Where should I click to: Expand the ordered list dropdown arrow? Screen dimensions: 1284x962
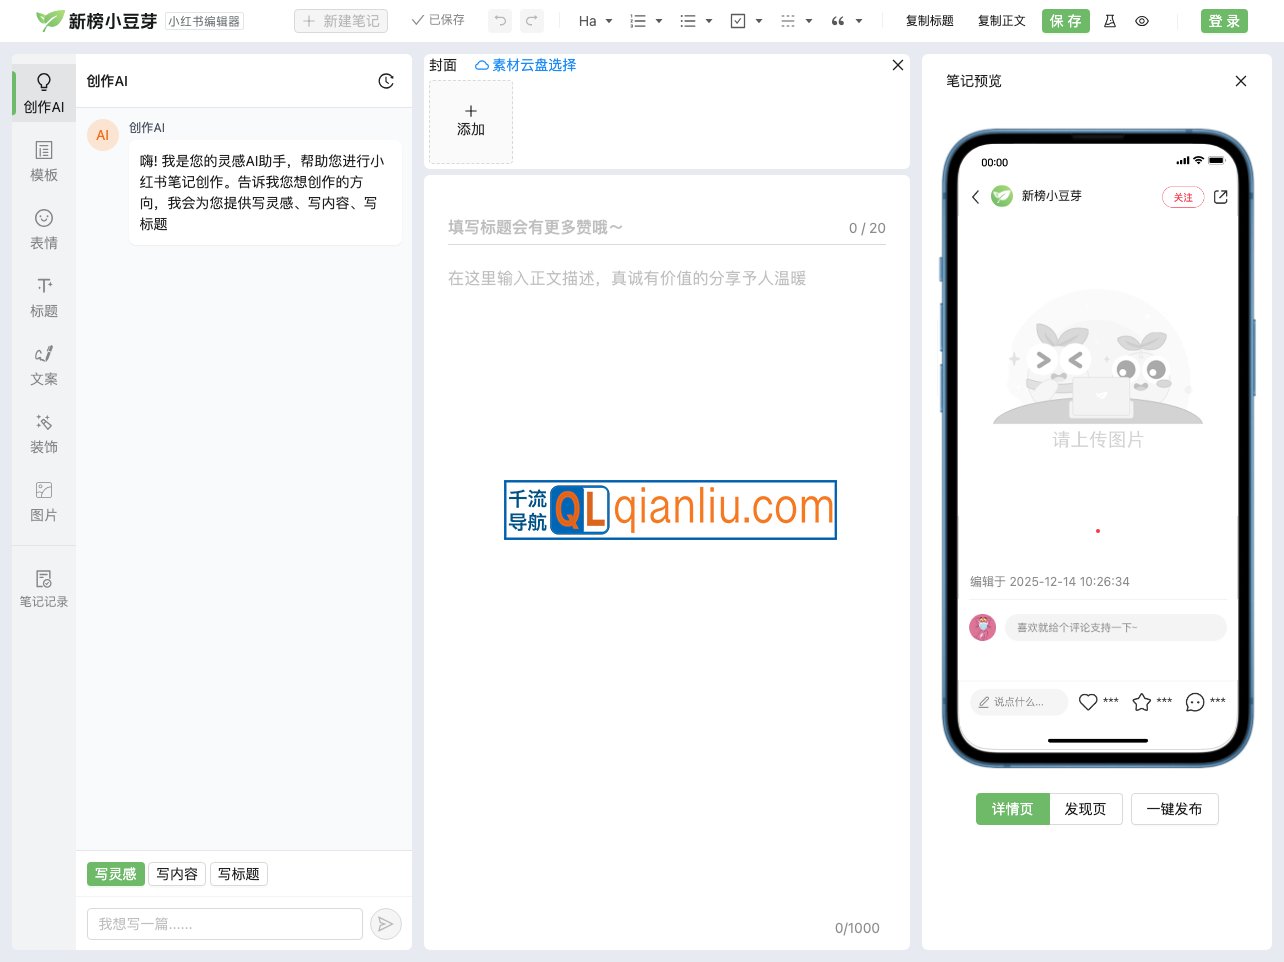[x=658, y=20]
